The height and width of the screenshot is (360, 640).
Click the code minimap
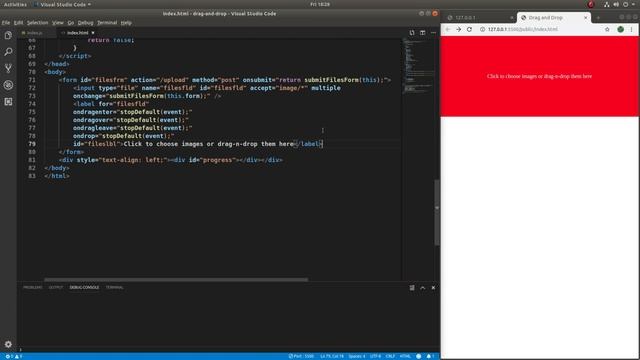coord(418,65)
